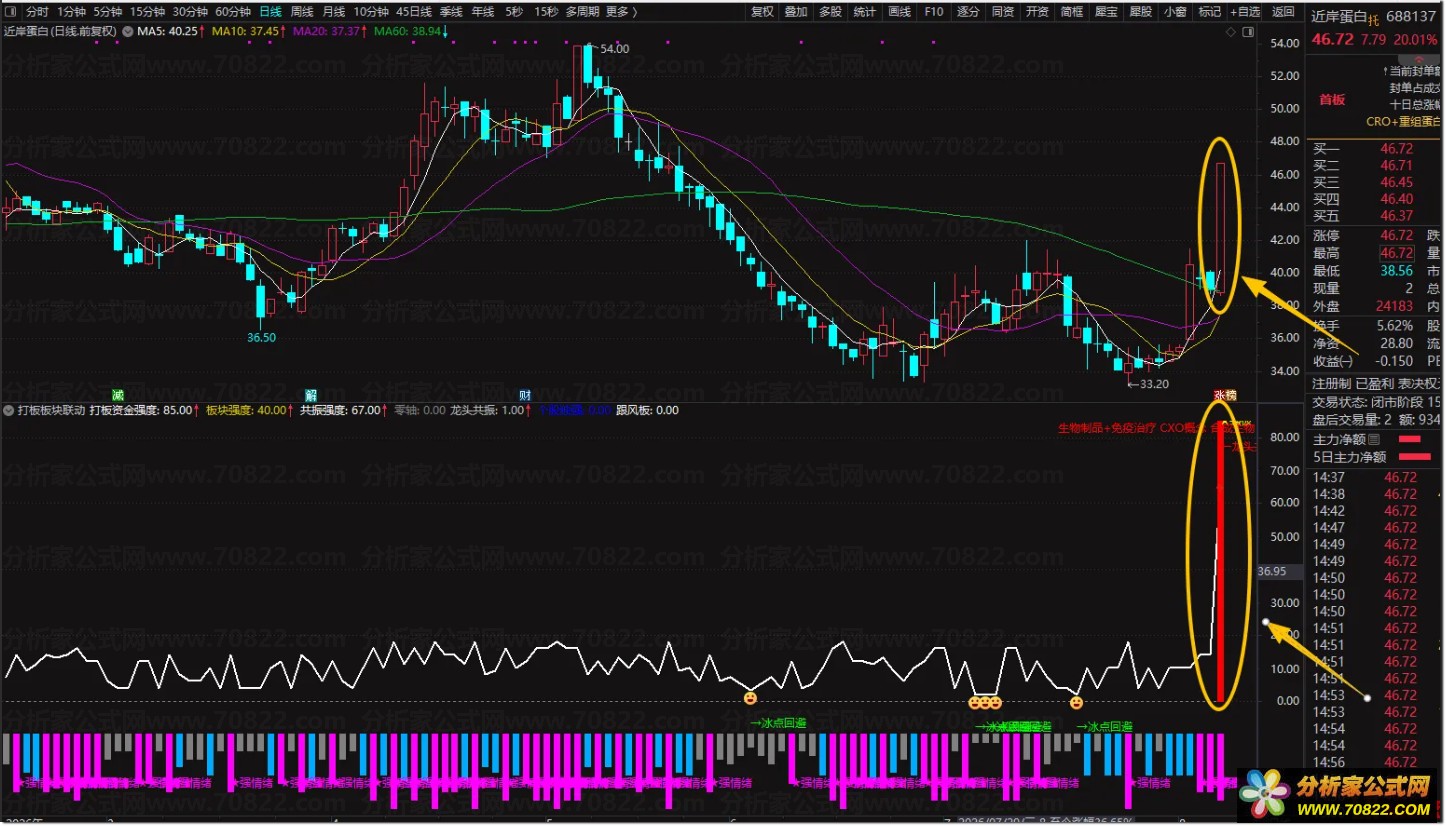This screenshot has height=826, width=1447.
Task: Click the 减 marker on the chart
Action: coord(117,394)
